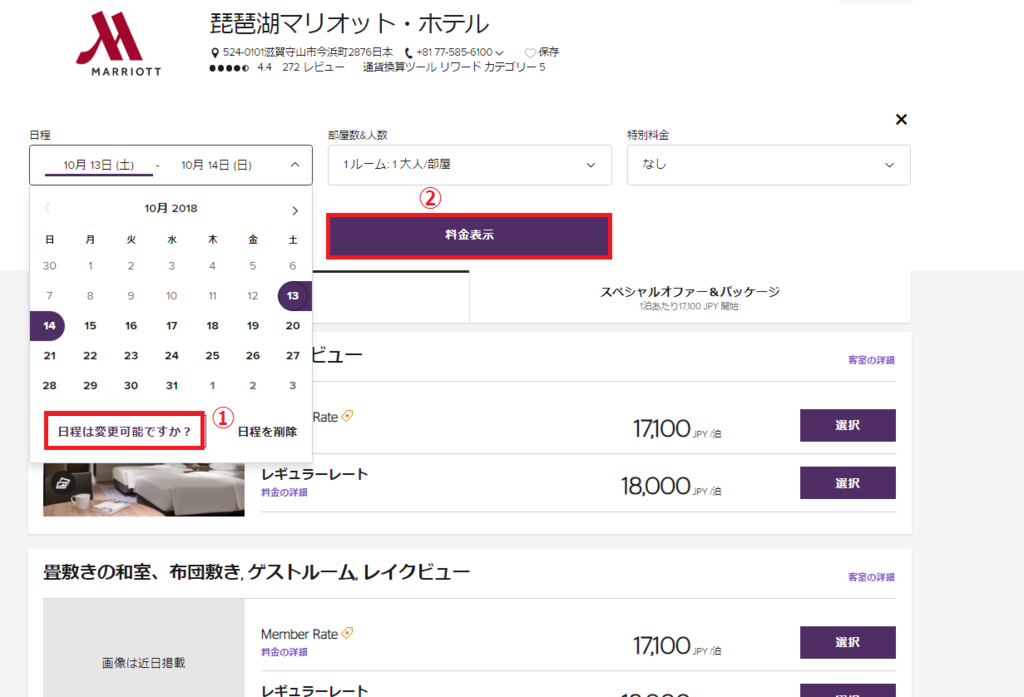Screen dimensions: 1024x697
Task: Pick October 17 in the calendar
Action: pos(172,325)
